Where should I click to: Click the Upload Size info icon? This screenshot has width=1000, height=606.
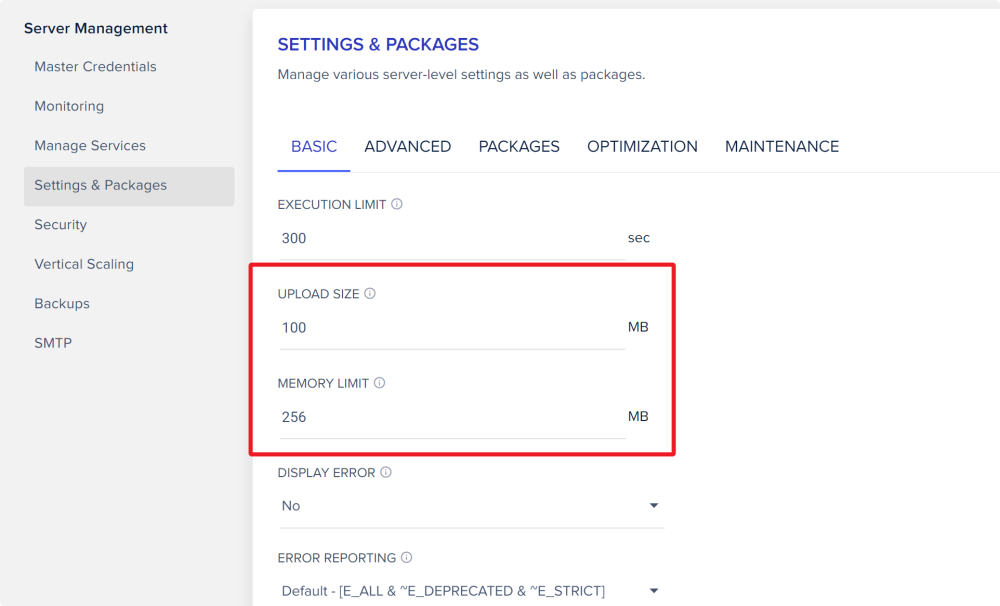[x=370, y=293]
